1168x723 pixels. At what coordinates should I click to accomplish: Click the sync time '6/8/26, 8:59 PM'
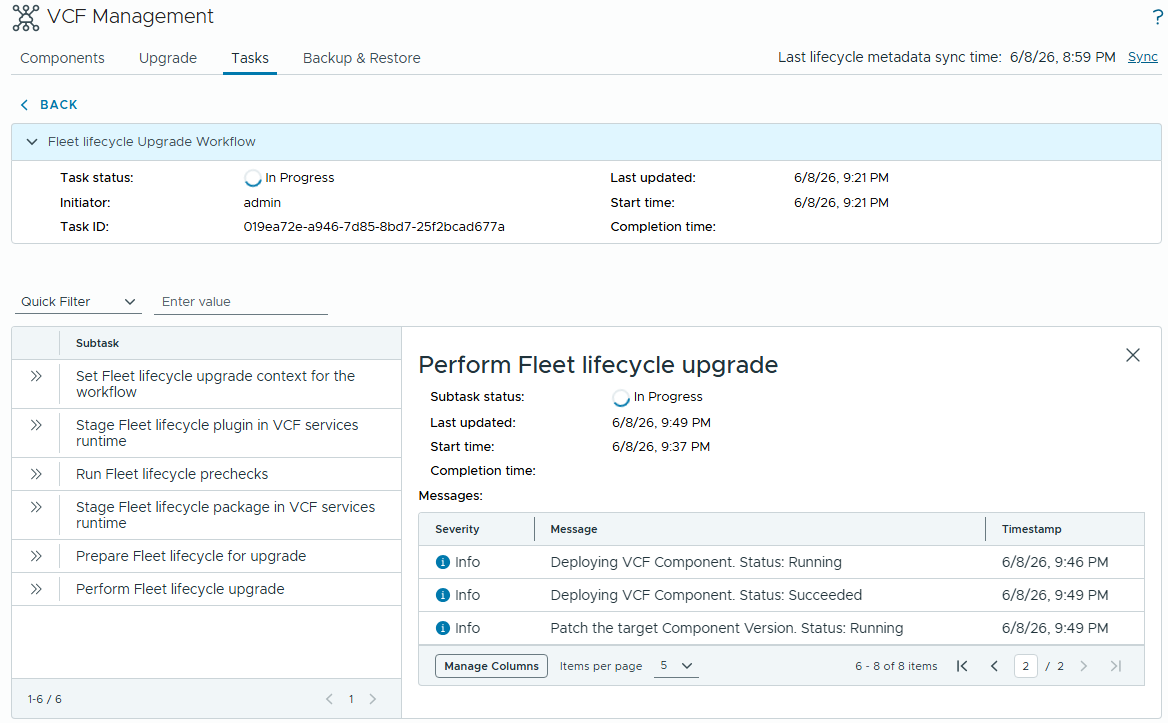pyautogui.click(x=1062, y=57)
